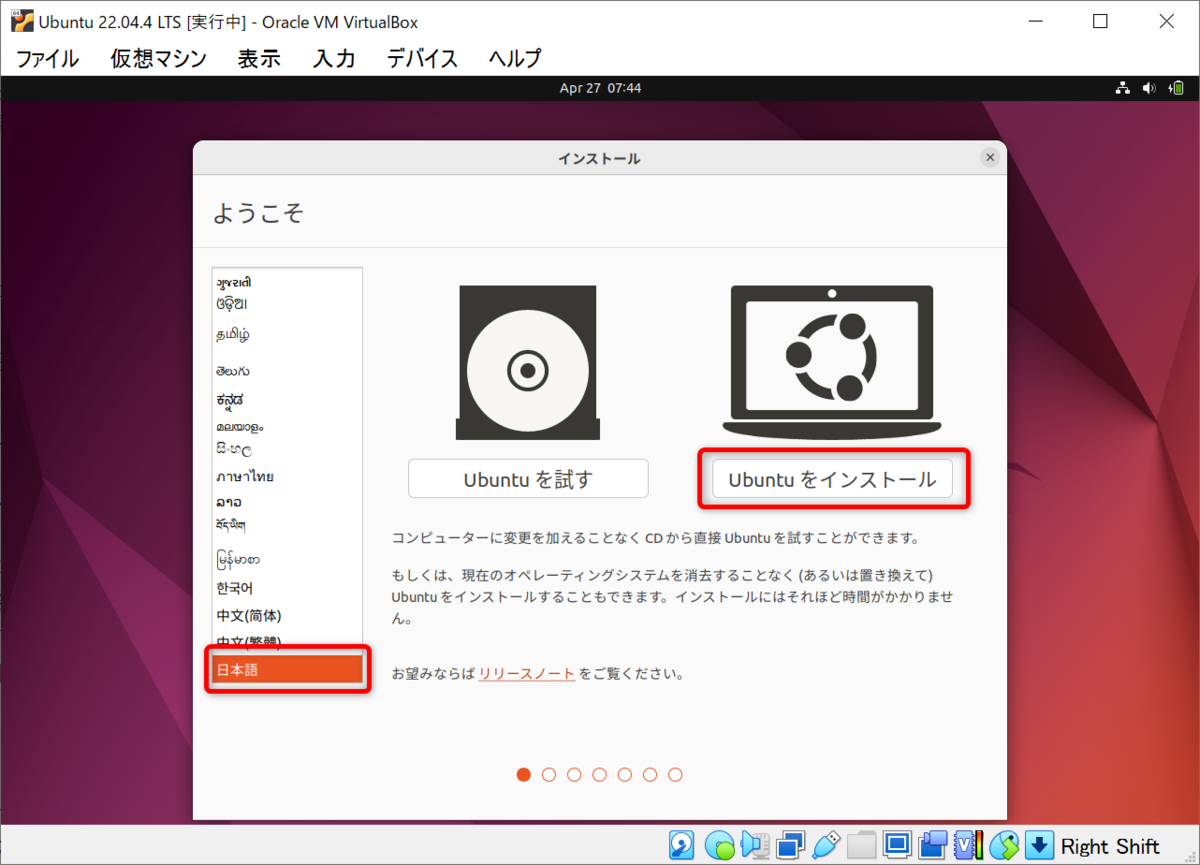The height and width of the screenshot is (865, 1200).
Task: Click the VirtualBox app icon in title bar
Action: pyautogui.click(x=22, y=21)
